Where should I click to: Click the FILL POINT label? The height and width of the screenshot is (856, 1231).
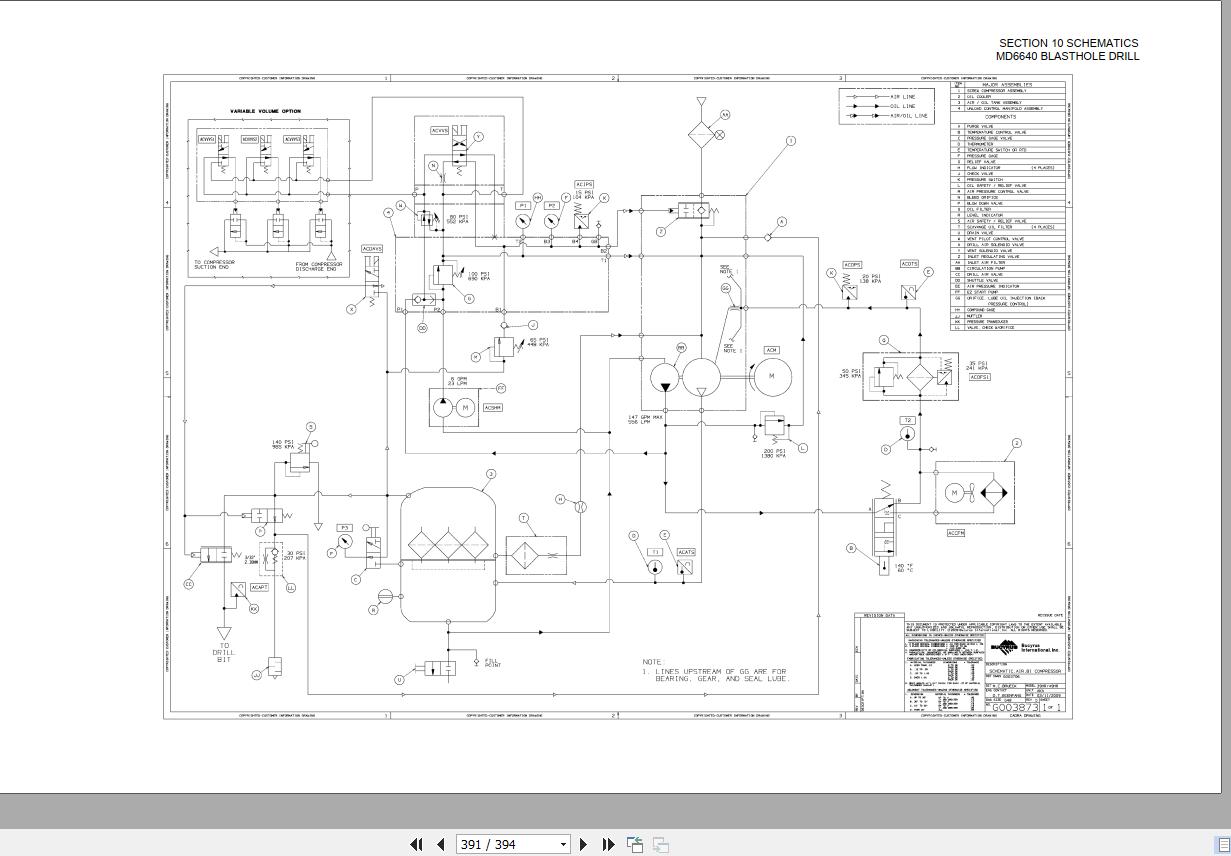tap(492, 662)
